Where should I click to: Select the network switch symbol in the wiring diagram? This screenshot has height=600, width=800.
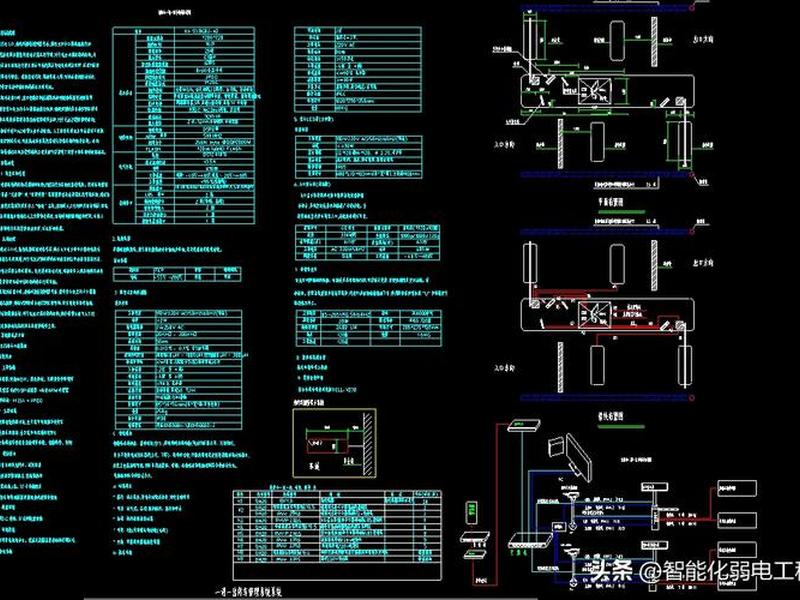coord(531,541)
